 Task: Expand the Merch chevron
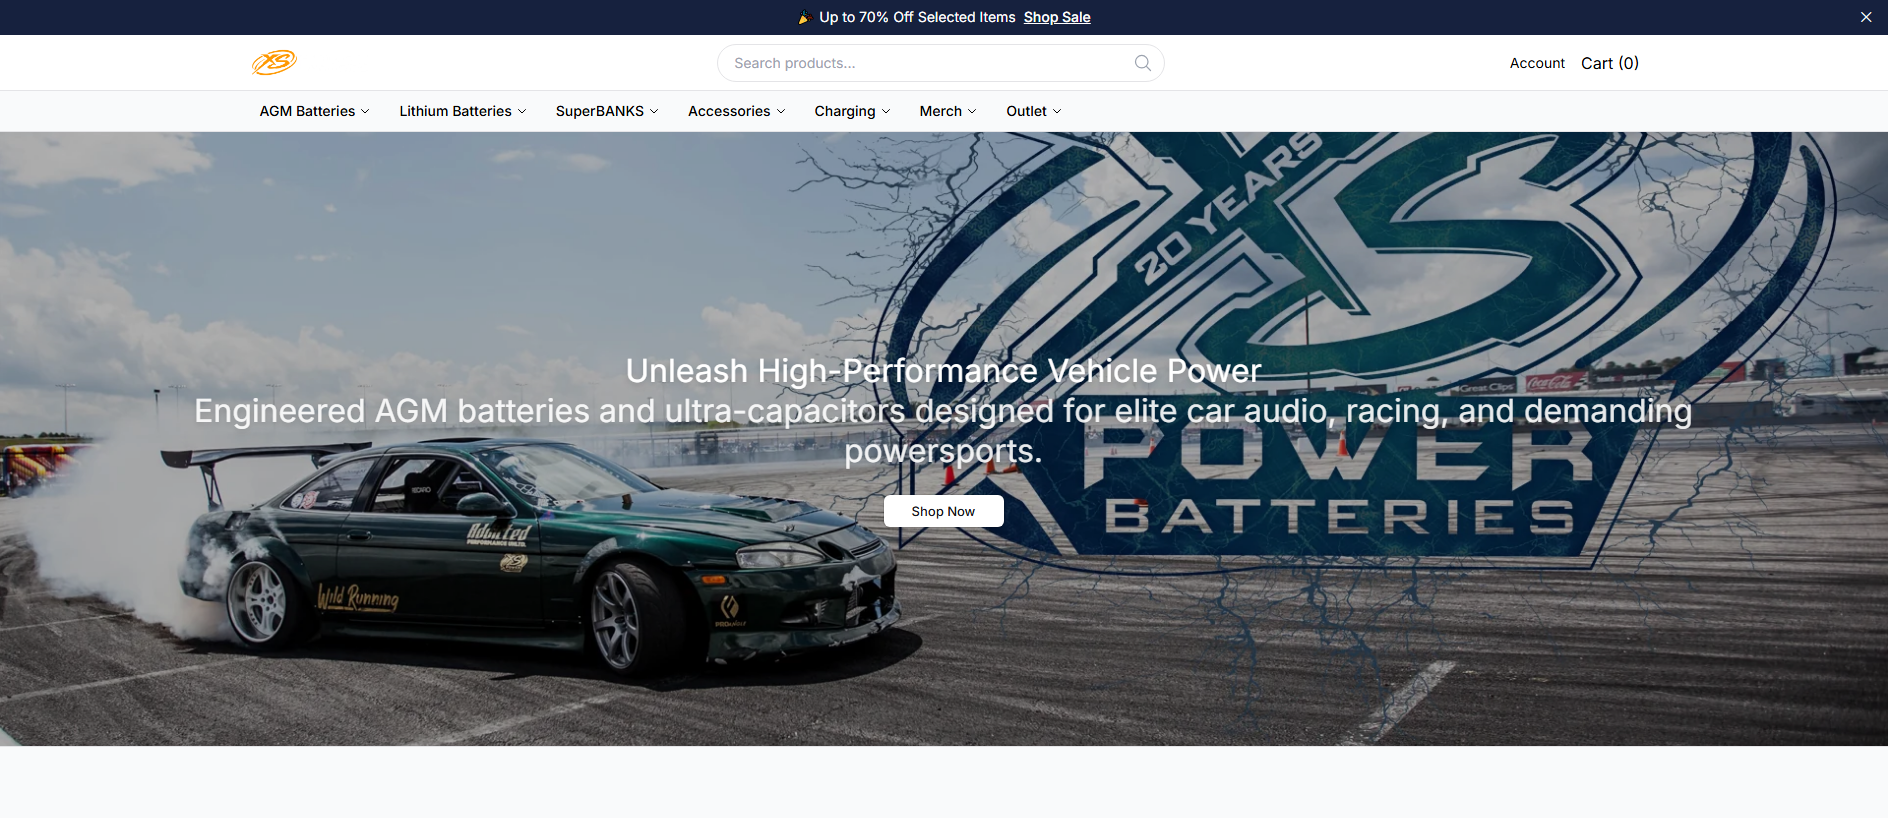972,111
